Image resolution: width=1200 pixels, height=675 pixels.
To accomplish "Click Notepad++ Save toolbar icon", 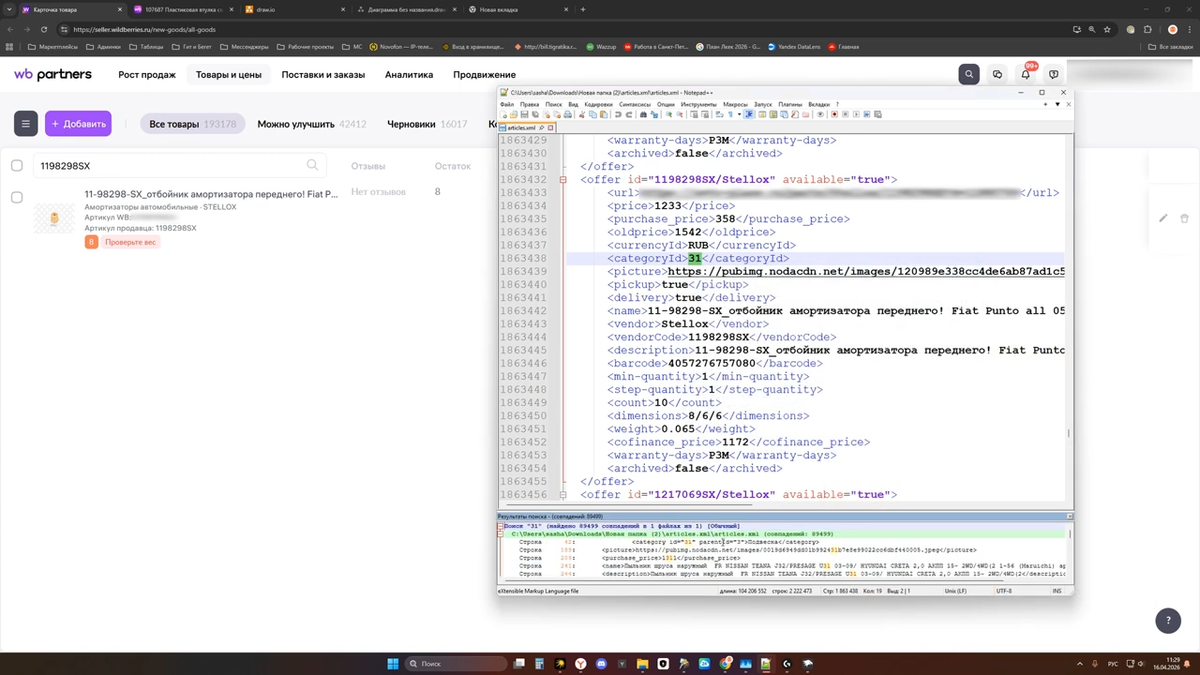I will point(524,115).
